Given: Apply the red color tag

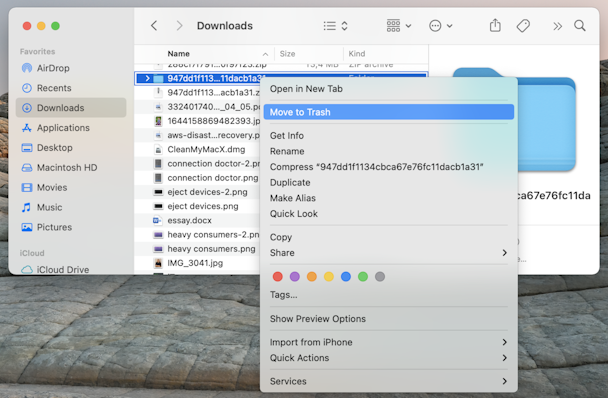Looking at the screenshot, I should pyautogui.click(x=278, y=277).
